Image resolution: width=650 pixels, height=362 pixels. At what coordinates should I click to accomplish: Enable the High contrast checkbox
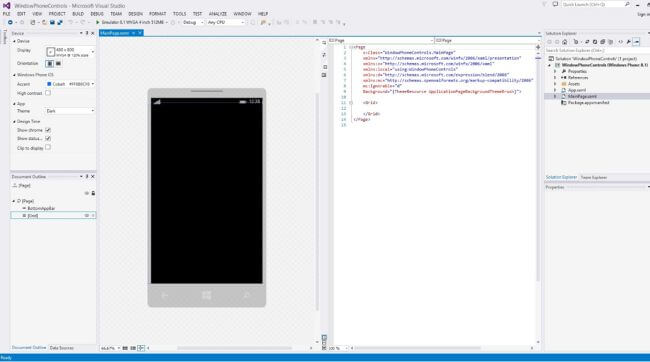(48, 93)
